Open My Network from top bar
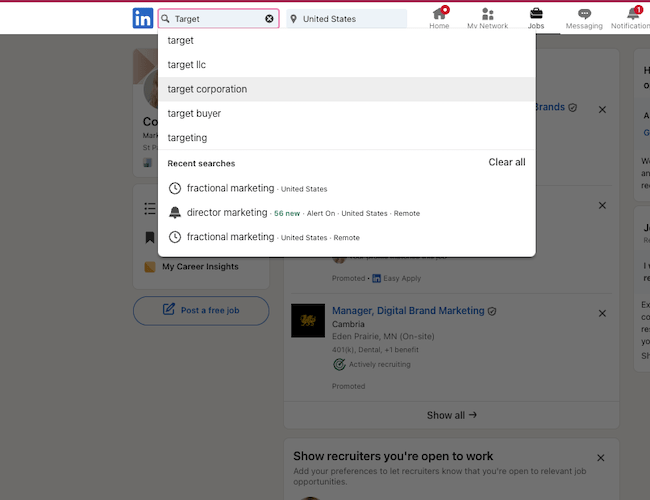The width and height of the screenshot is (650, 500). pyautogui.click(x=487, y=18)
